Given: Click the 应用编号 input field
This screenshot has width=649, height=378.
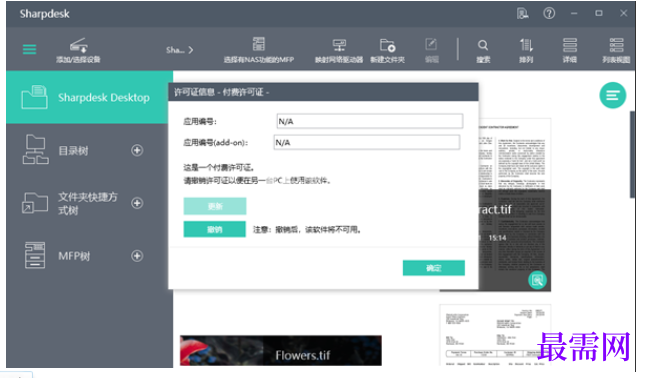Looking at the screenshot, I should (x=370, y=121).
